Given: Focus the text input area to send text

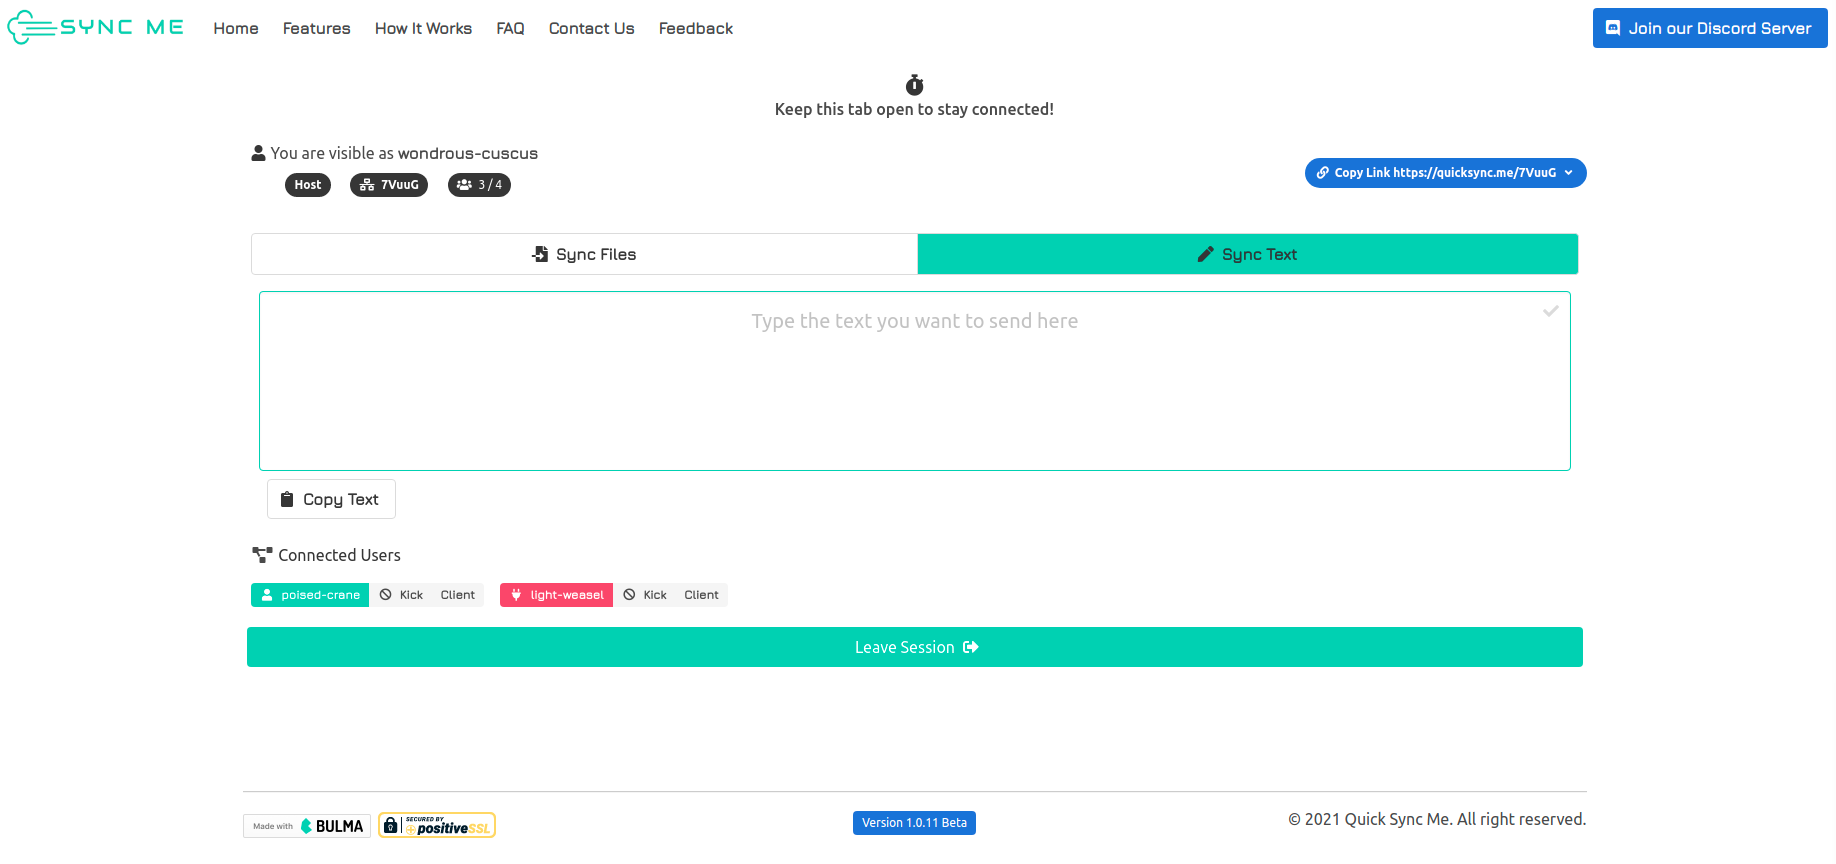Looking at the screenshot, I should pyautogui.click(x=915, y=381).
